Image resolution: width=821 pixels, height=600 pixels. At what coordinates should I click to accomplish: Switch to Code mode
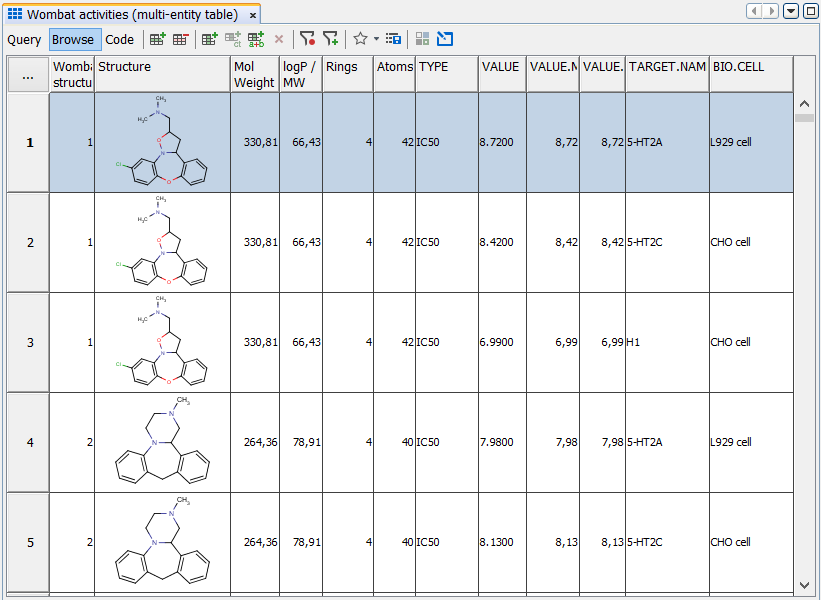point(120,40)
